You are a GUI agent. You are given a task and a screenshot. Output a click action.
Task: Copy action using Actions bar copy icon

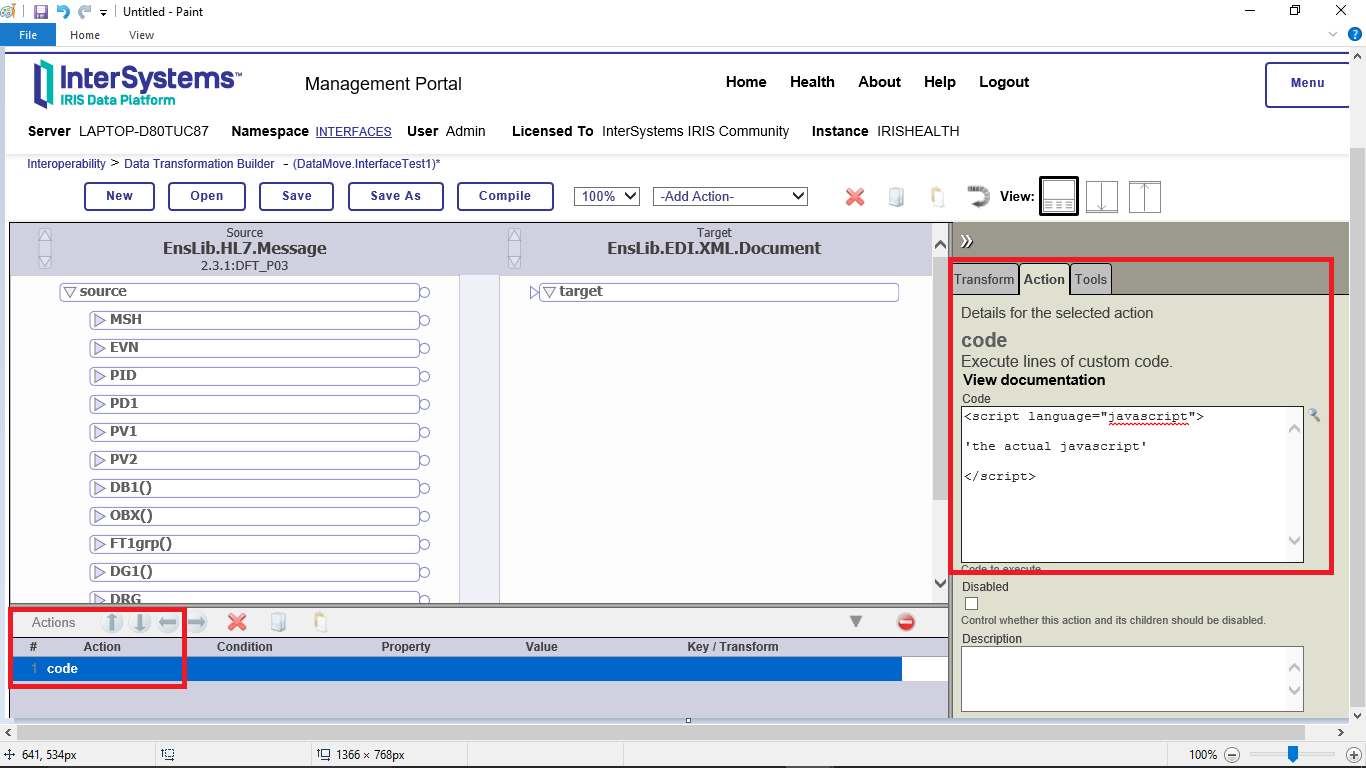(278, 622)
